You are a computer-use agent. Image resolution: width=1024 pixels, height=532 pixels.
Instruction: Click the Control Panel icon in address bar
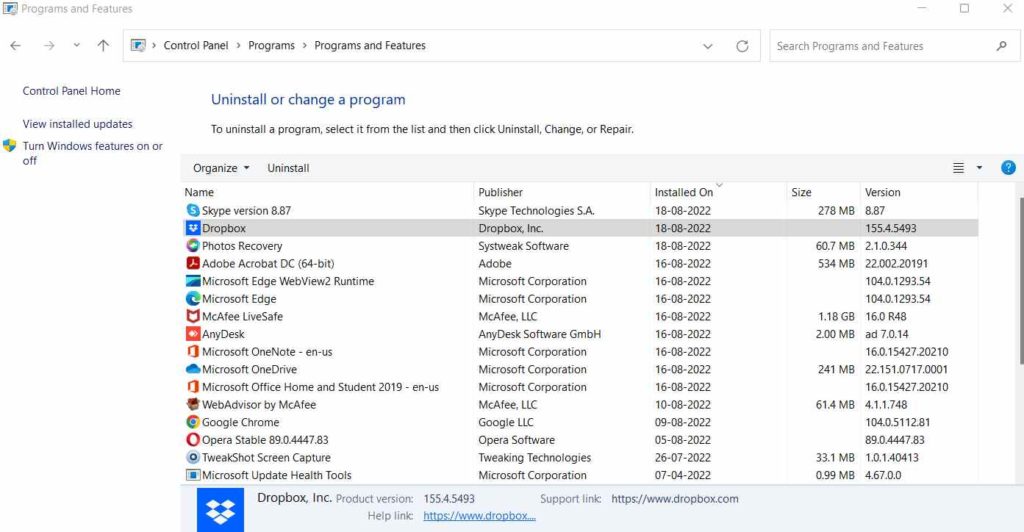tap(138, 45)
